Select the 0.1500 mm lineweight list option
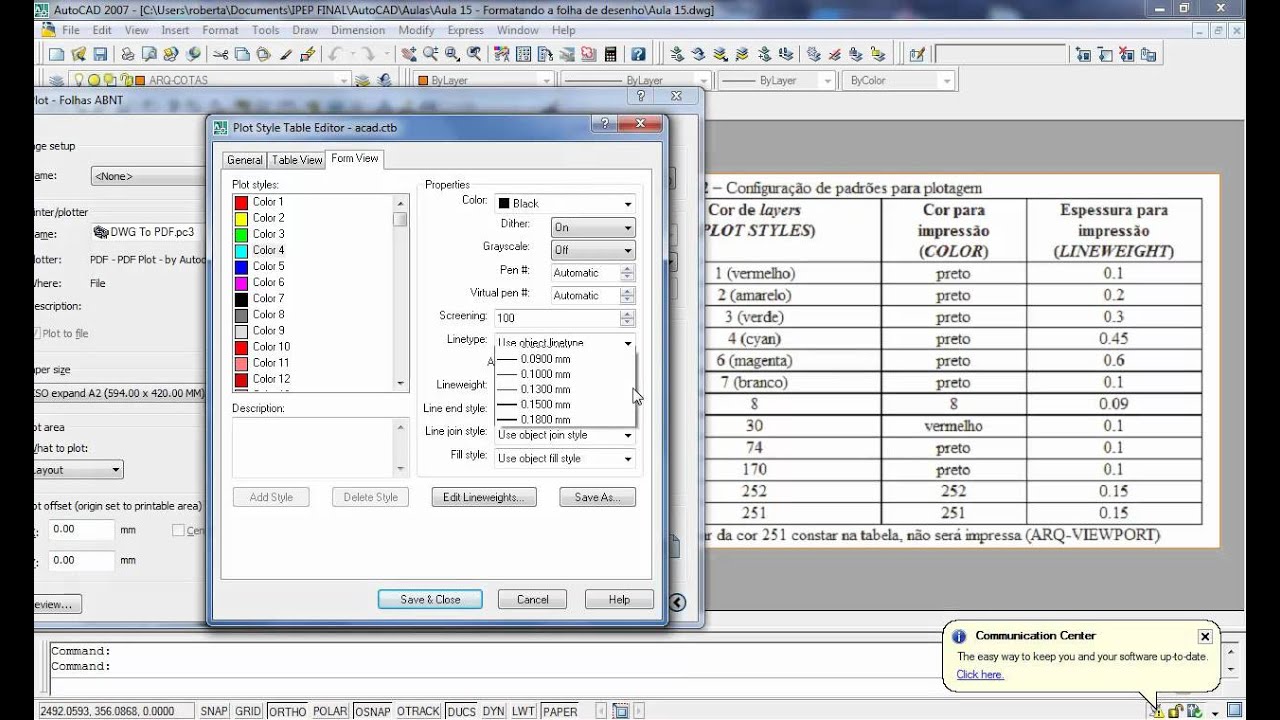The height and width of the screenshot is (720, 1280). pos(545,405)
